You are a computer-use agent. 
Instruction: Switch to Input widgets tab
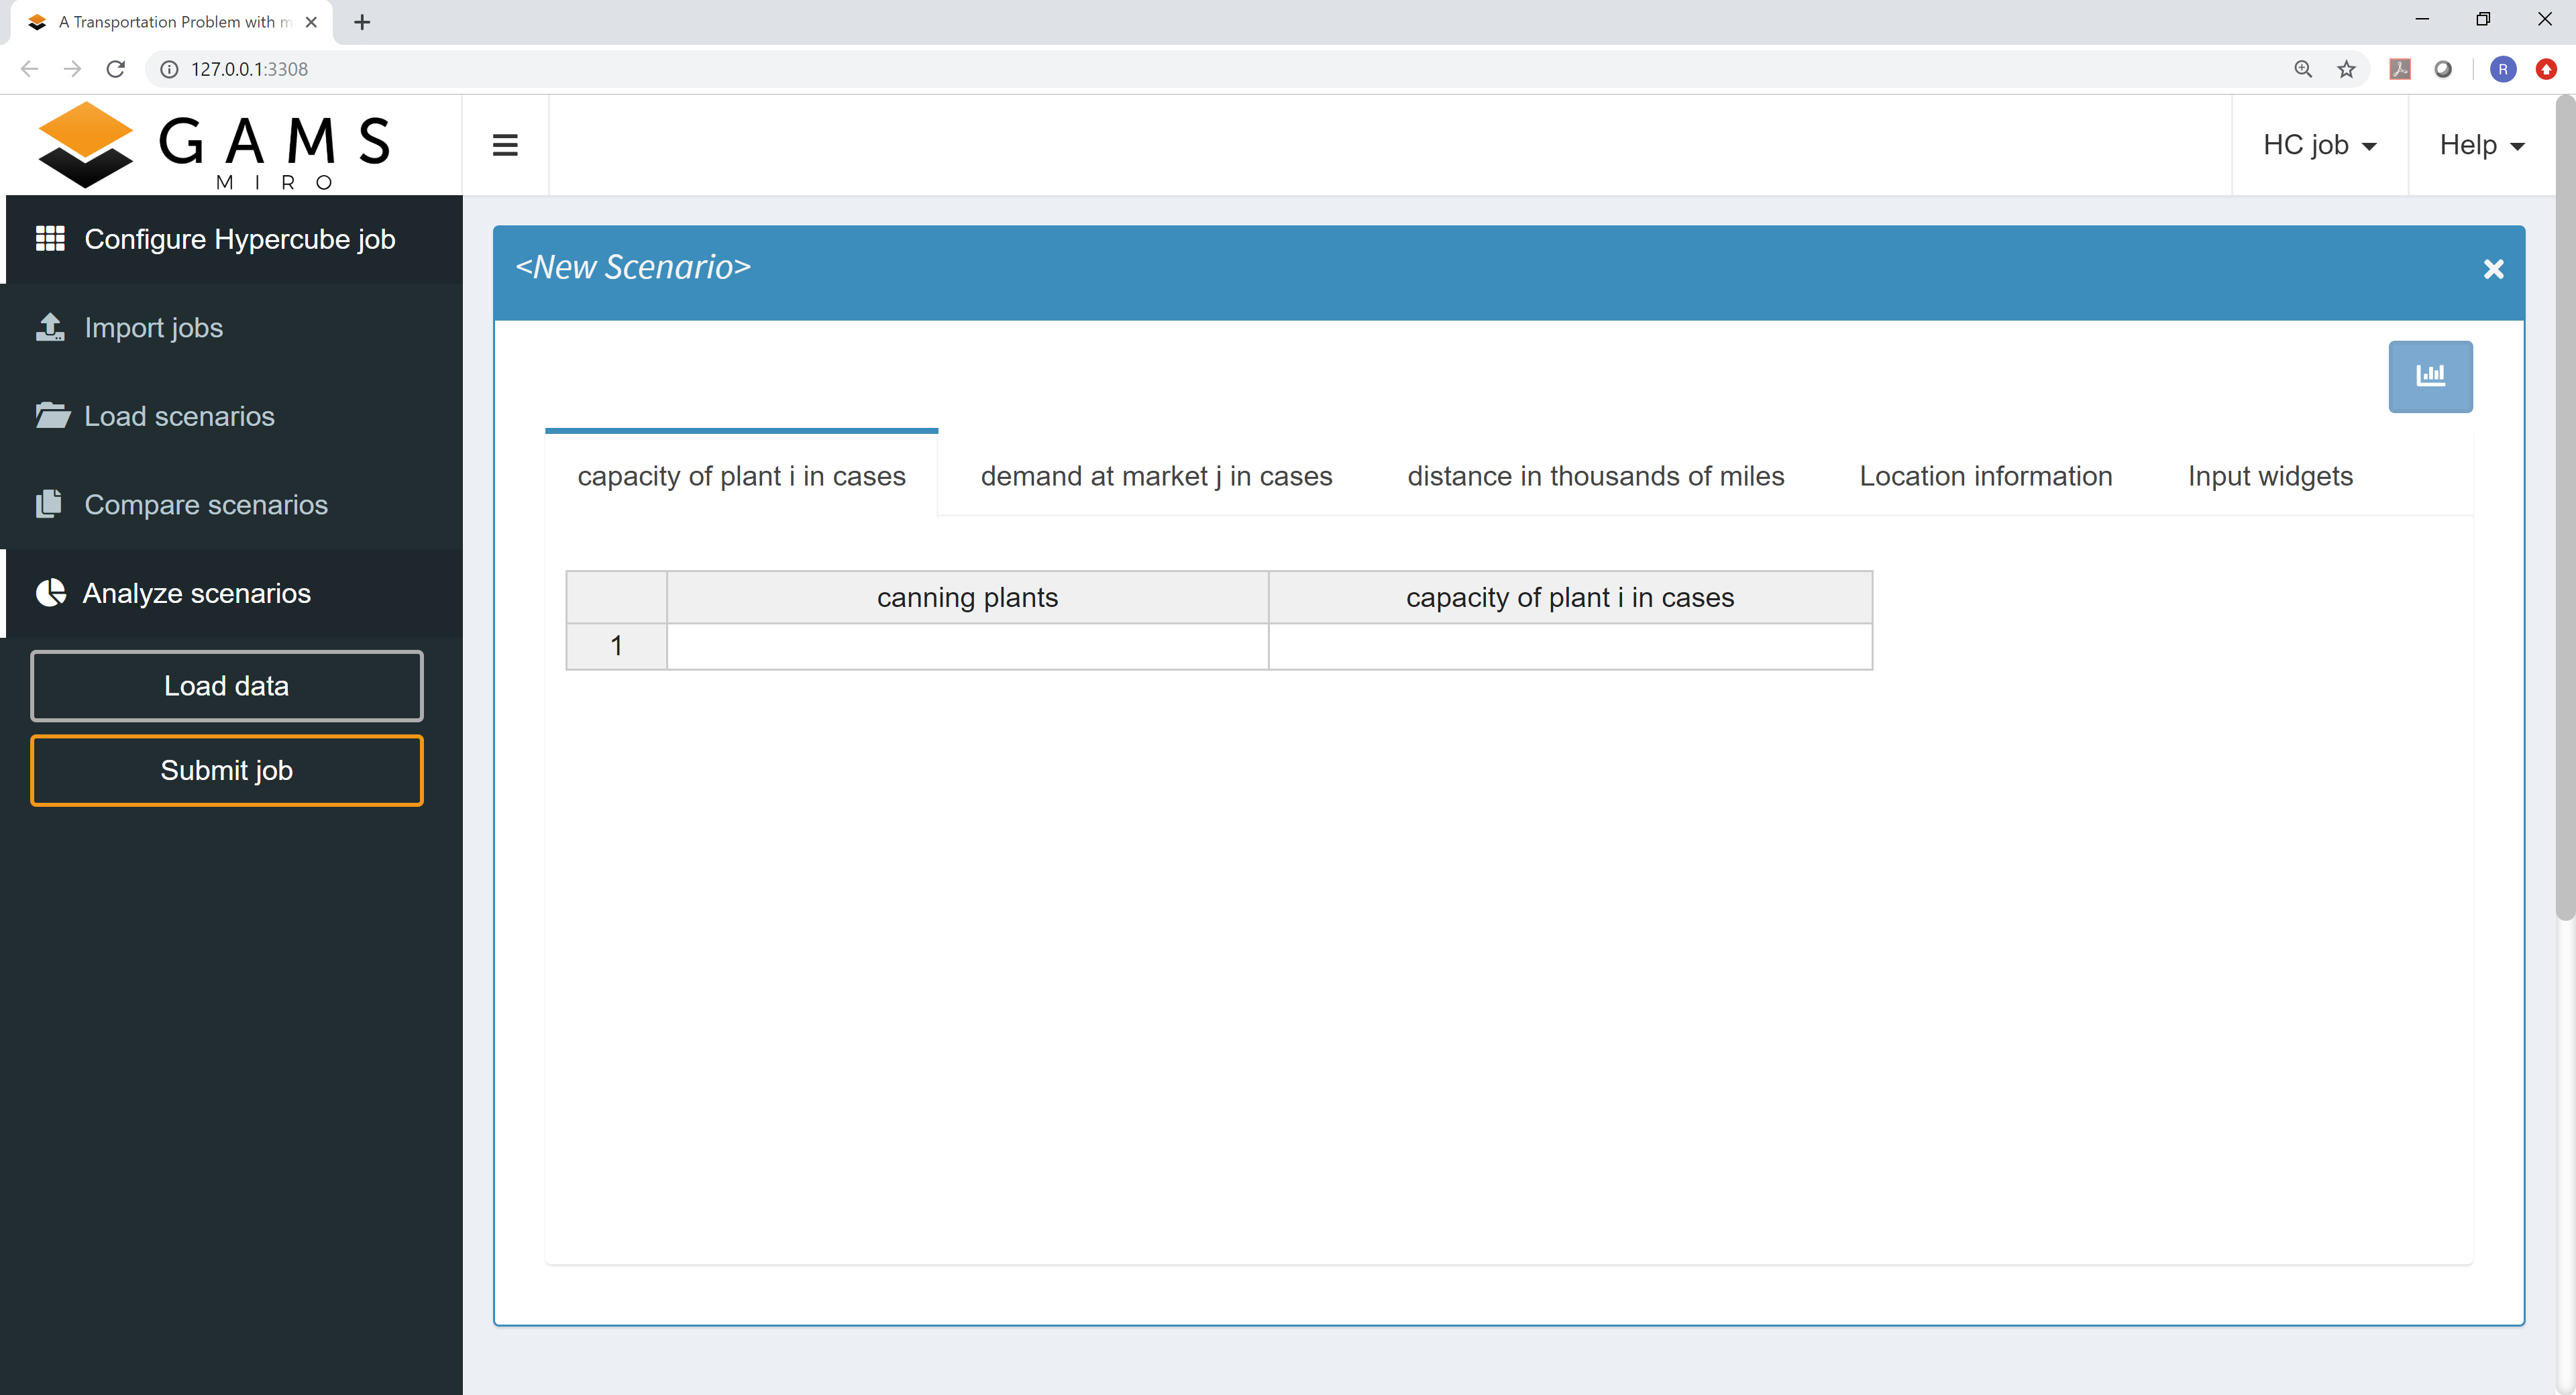(x=2269, y=476)
